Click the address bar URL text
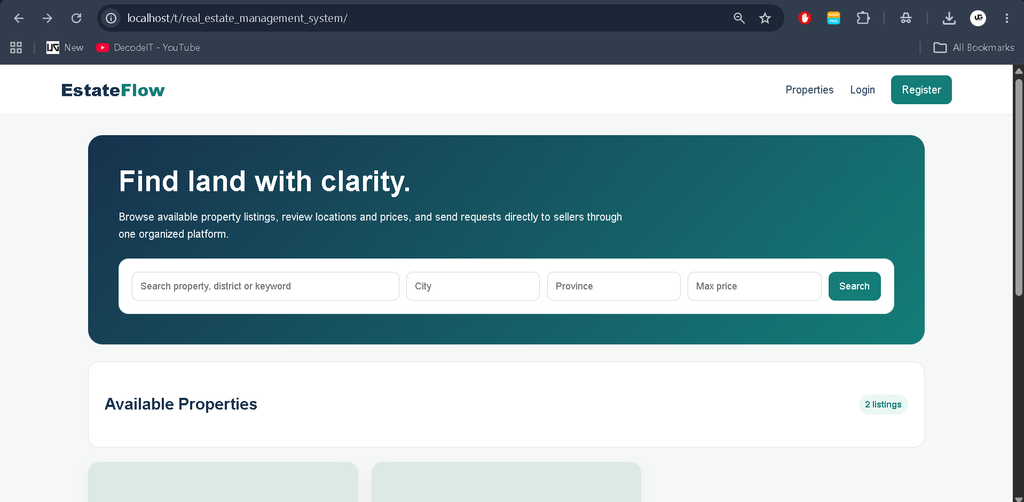The width and height of the screenshot is (1024, 502). pos(237,18)
